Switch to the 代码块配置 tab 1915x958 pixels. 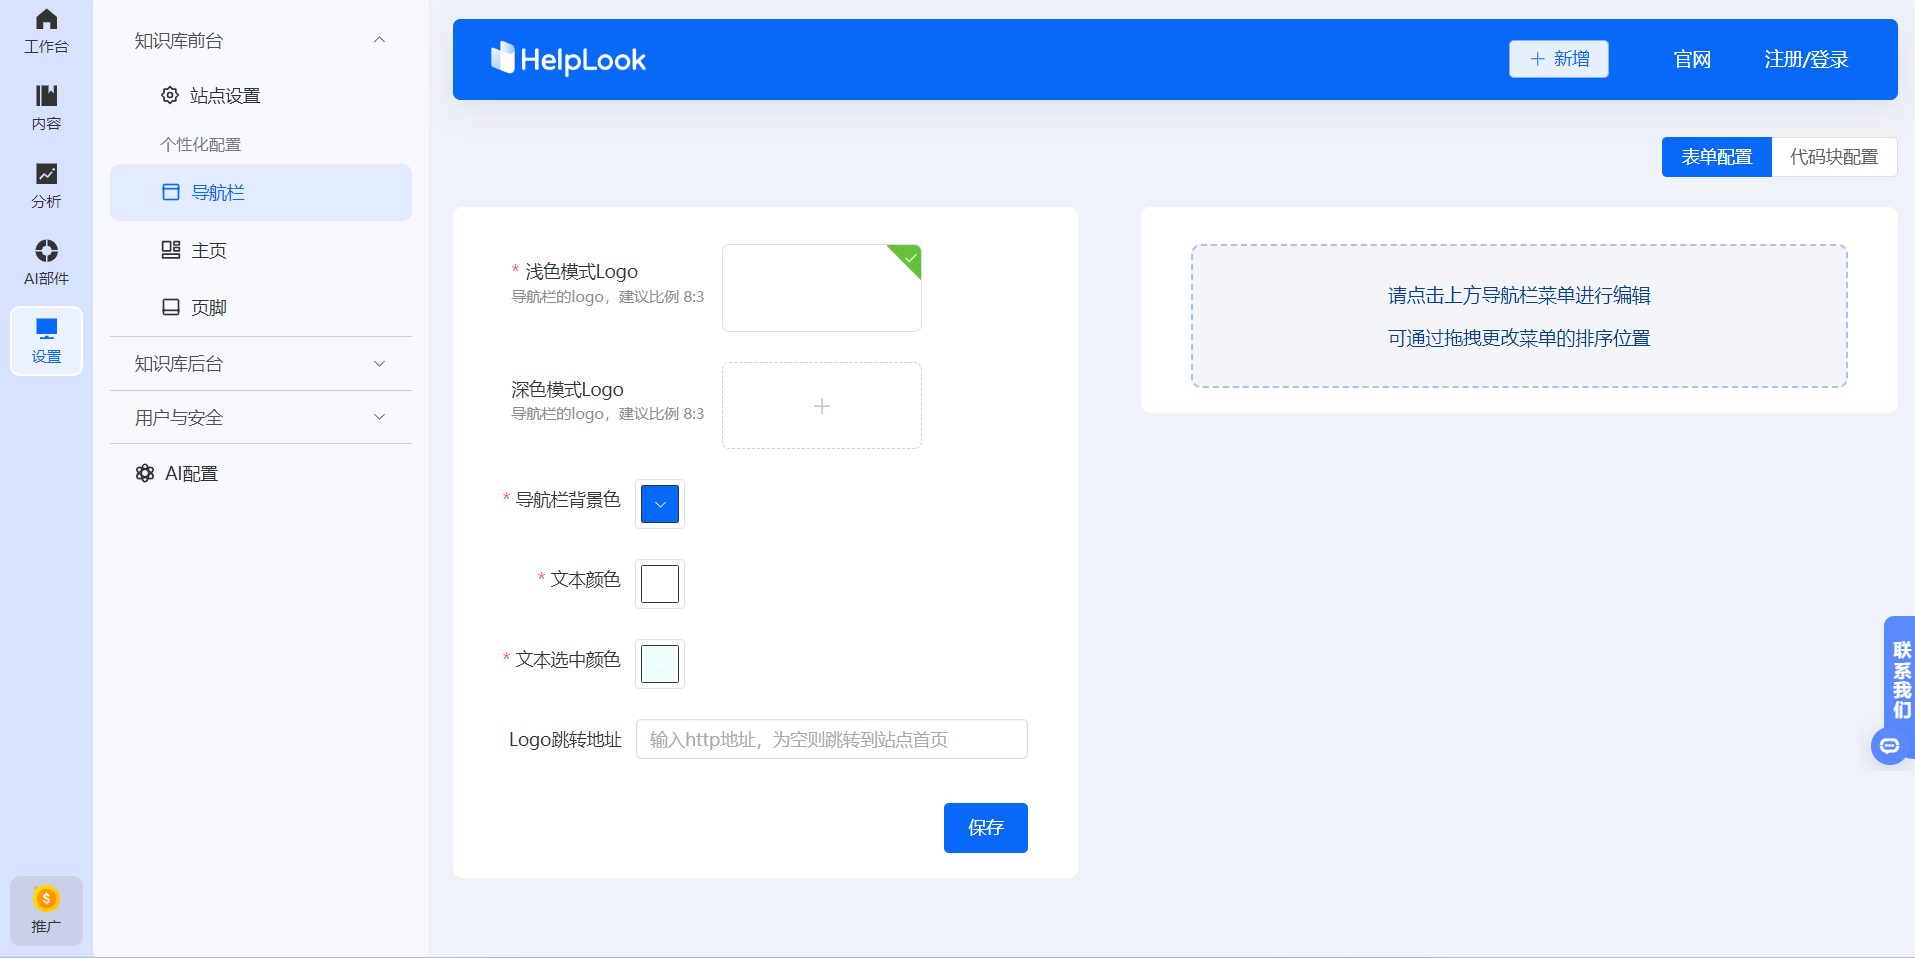click(1835, 157)
